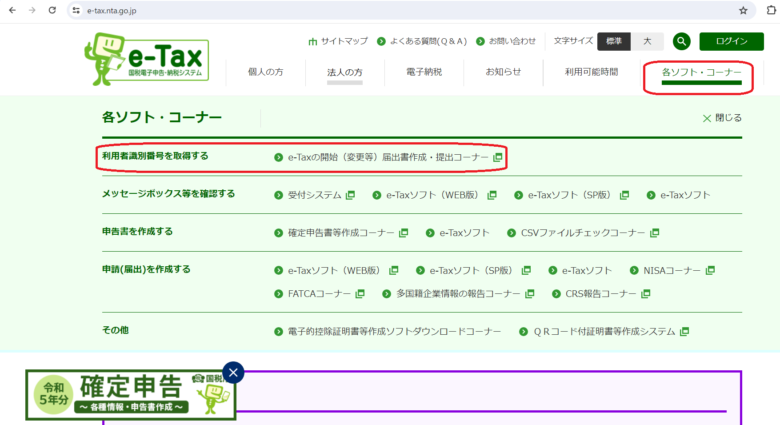Image resolution: width=780 pixels, height=425 pixels.
Task: Open 電子的控除証明書等作成ソフトダウンロードコーナー link
Action: (394, 332)
